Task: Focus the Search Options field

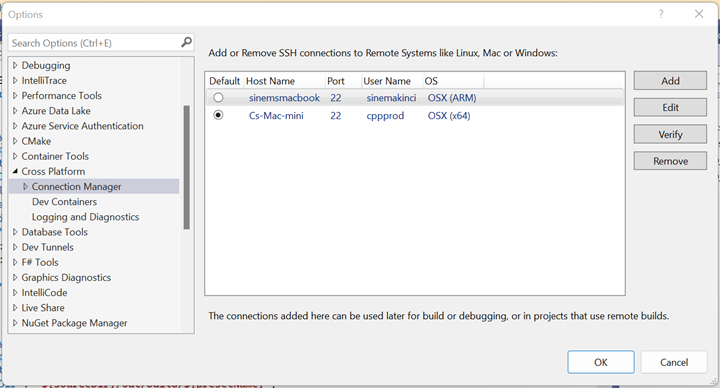Action: tap(94, 43)
